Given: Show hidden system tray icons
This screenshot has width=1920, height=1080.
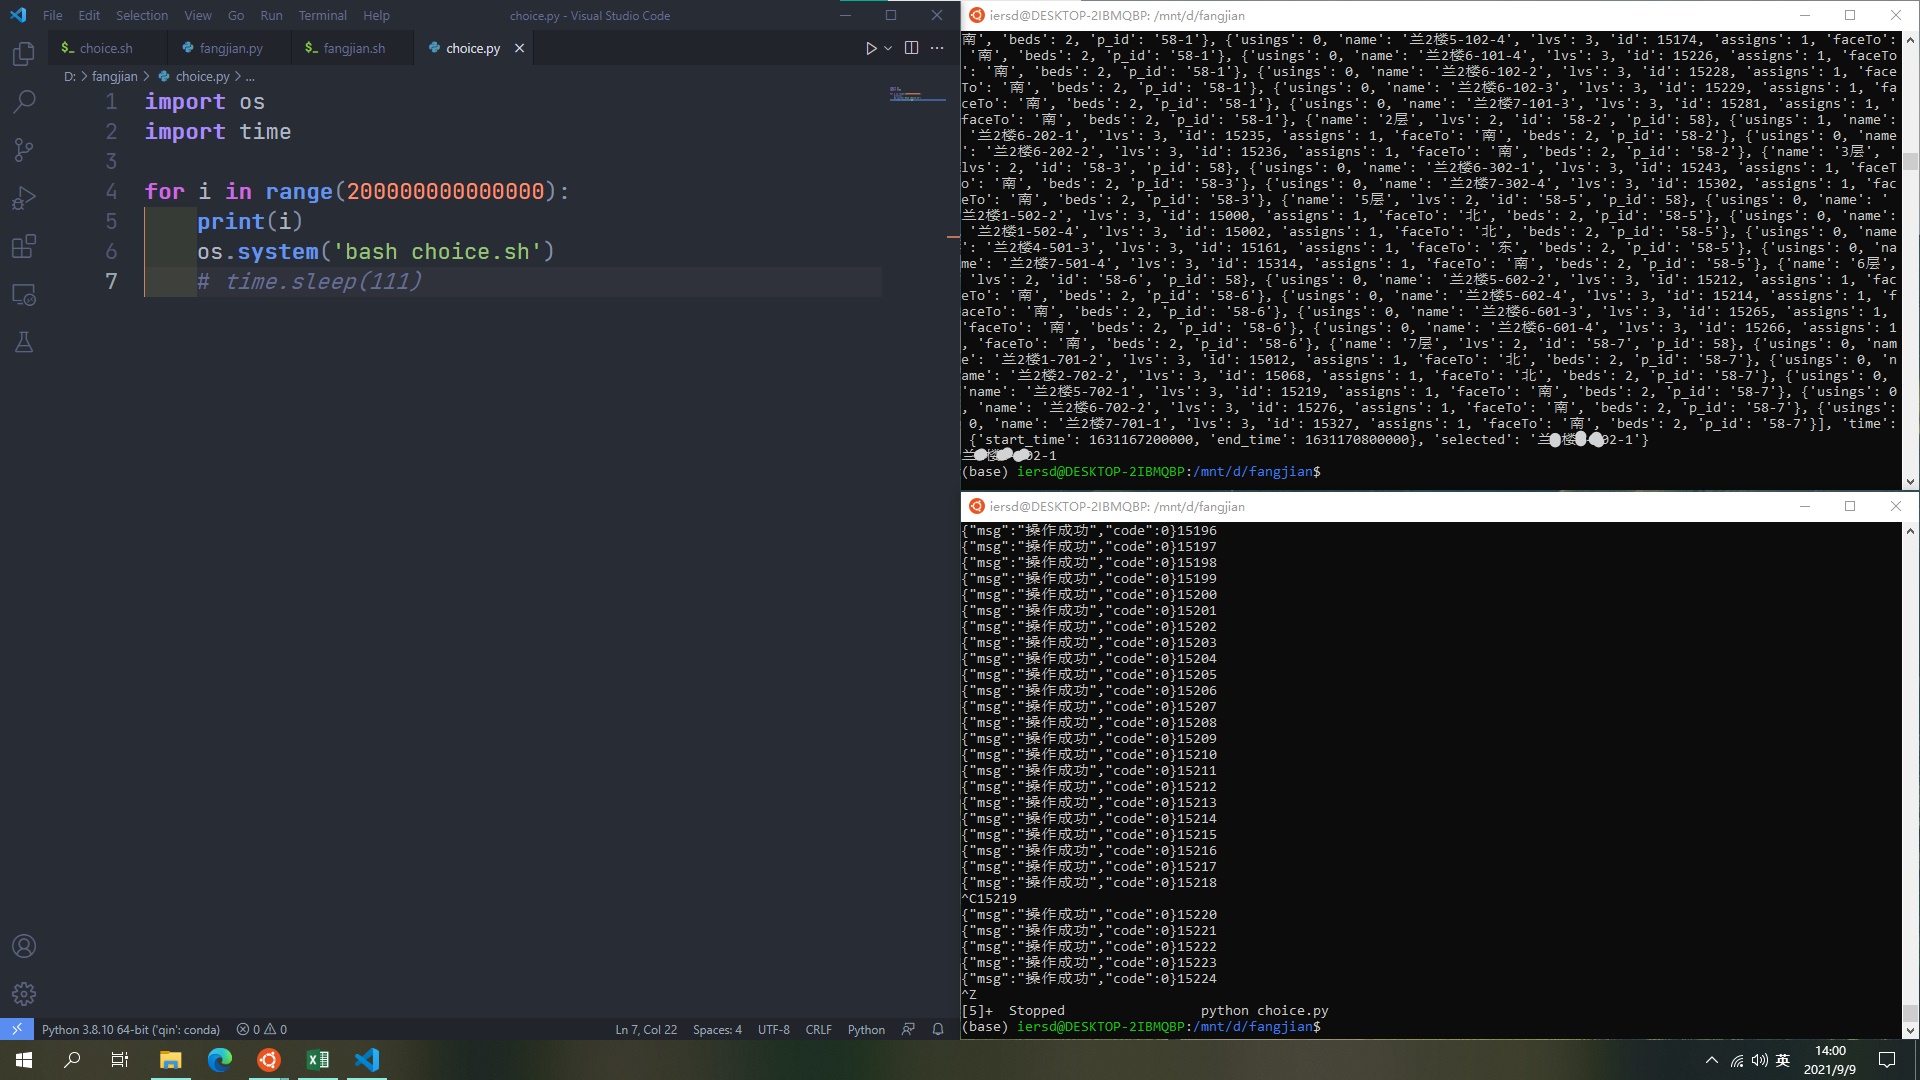Looking at the screenshot, I should coord(1711,1060).
